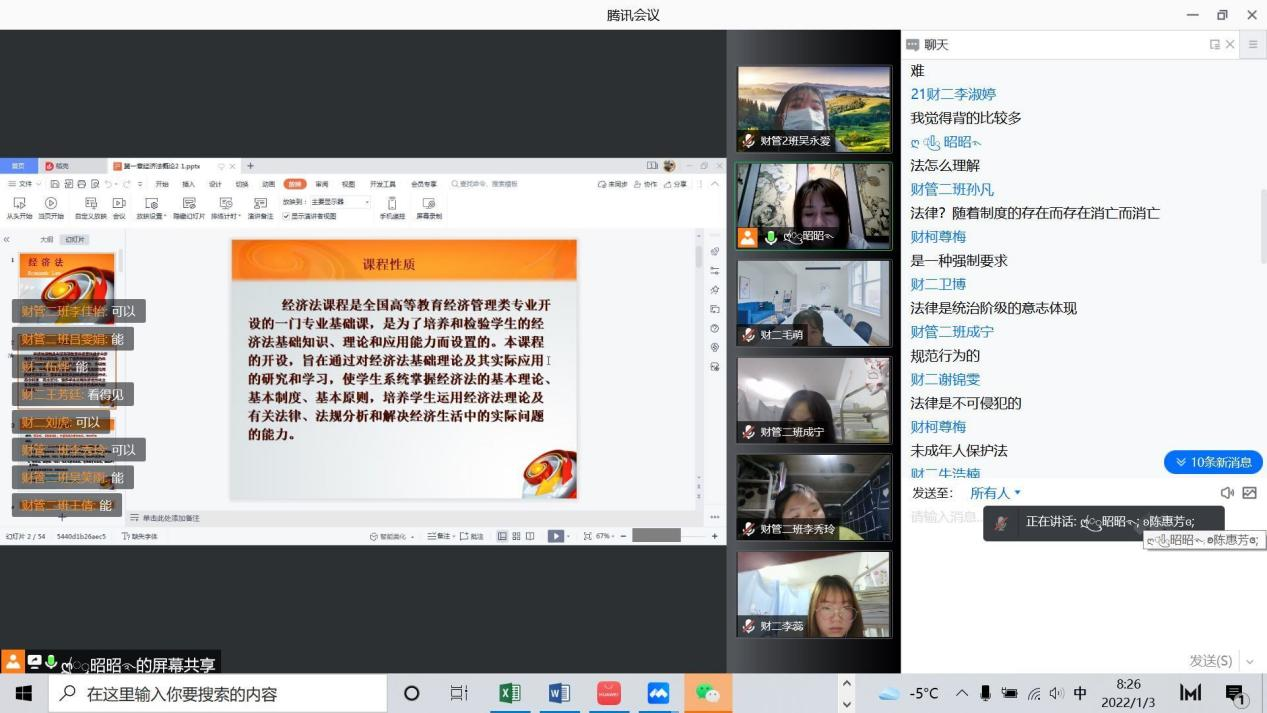Viewport: 1267px width, 713px height.
Task: Open the 审阅 ribbon tab
Action: coord(321,184)
